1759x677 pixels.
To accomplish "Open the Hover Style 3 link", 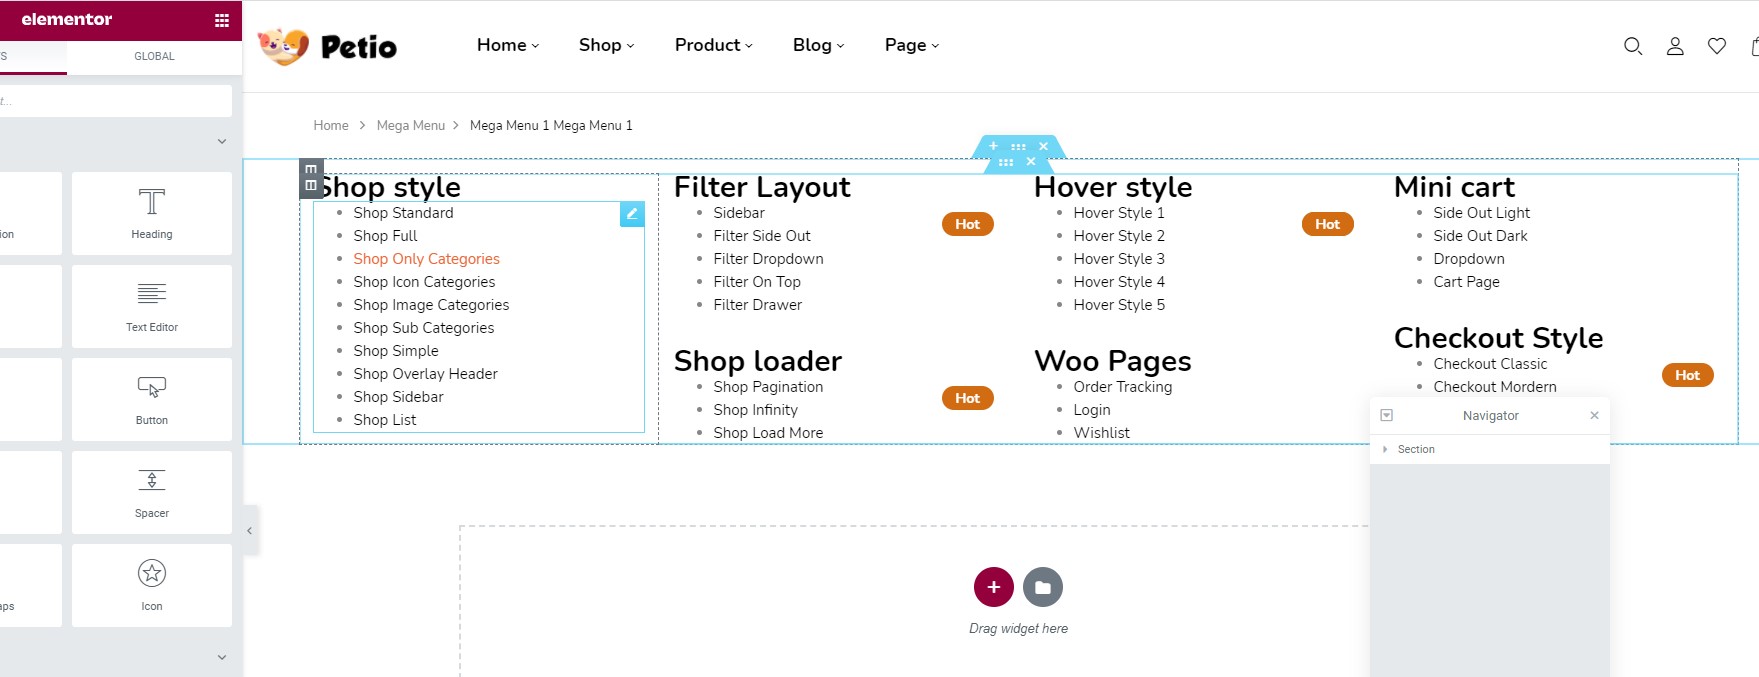I will tap(1119, 259).
